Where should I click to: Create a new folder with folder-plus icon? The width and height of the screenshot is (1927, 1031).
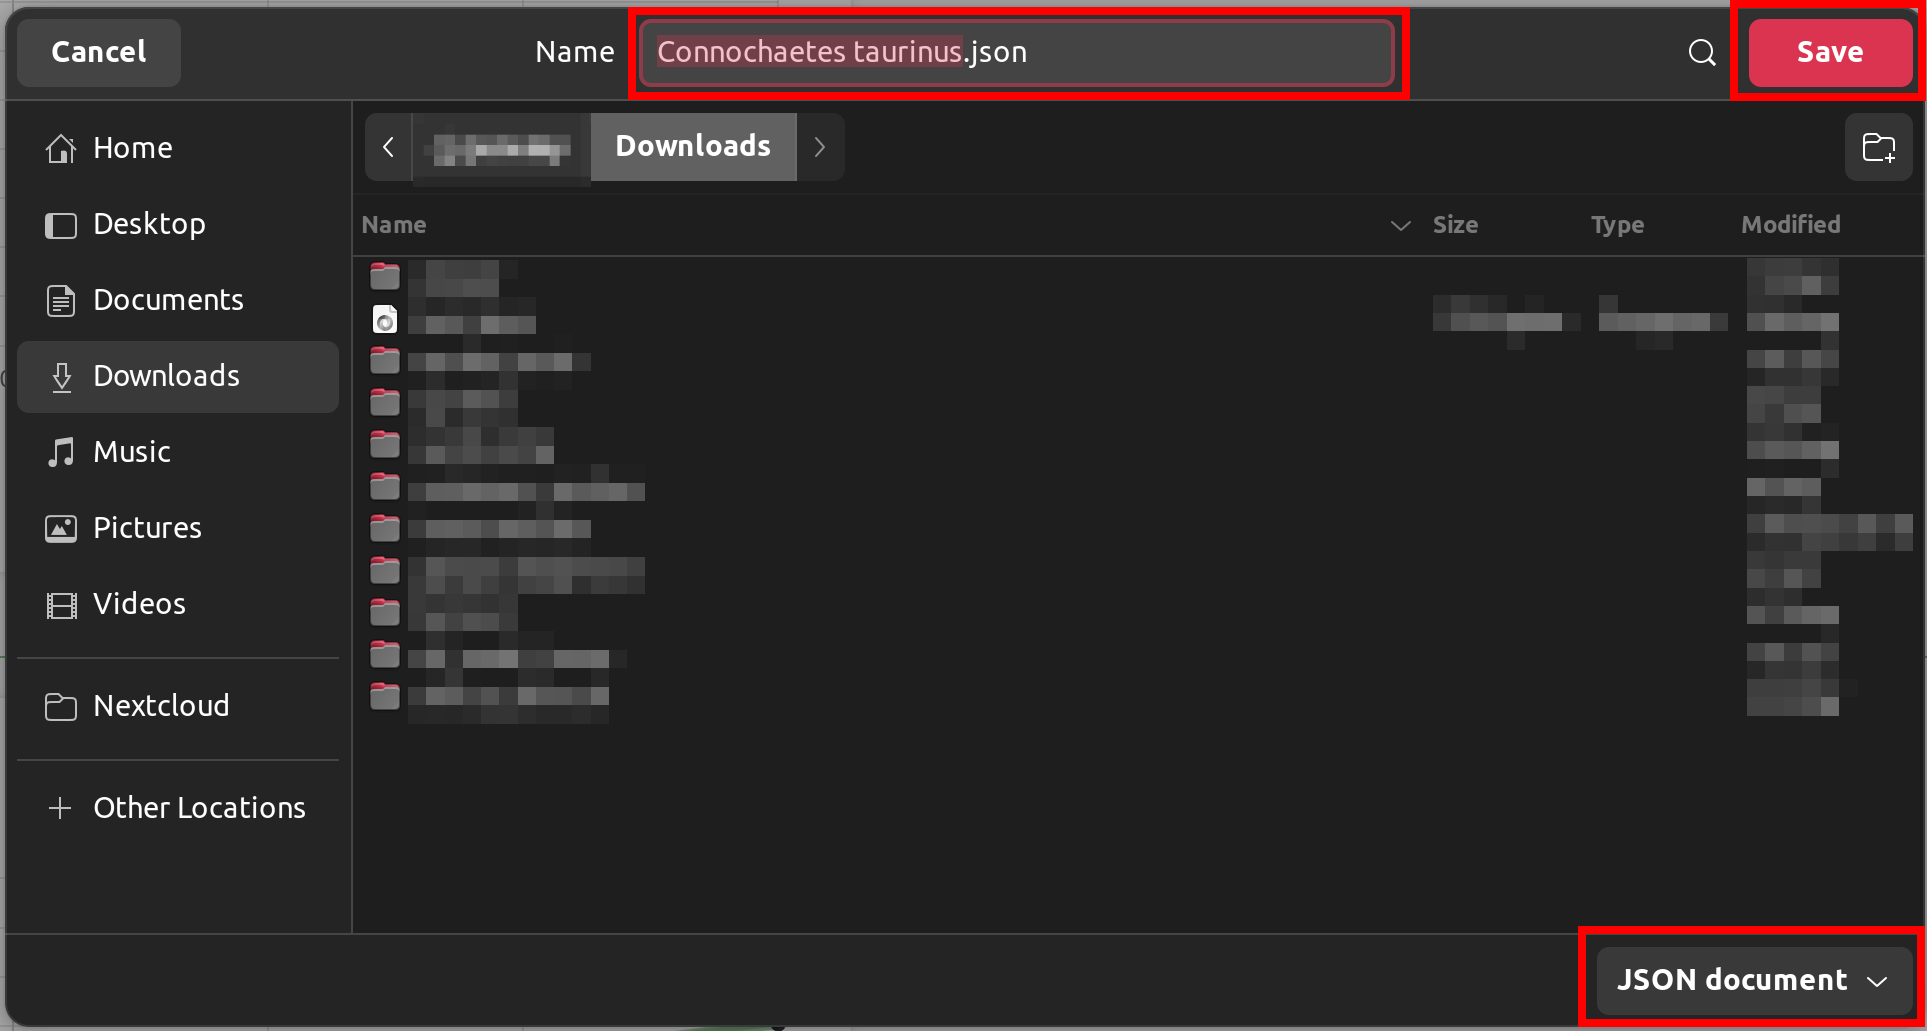[x=1879, y=147]
